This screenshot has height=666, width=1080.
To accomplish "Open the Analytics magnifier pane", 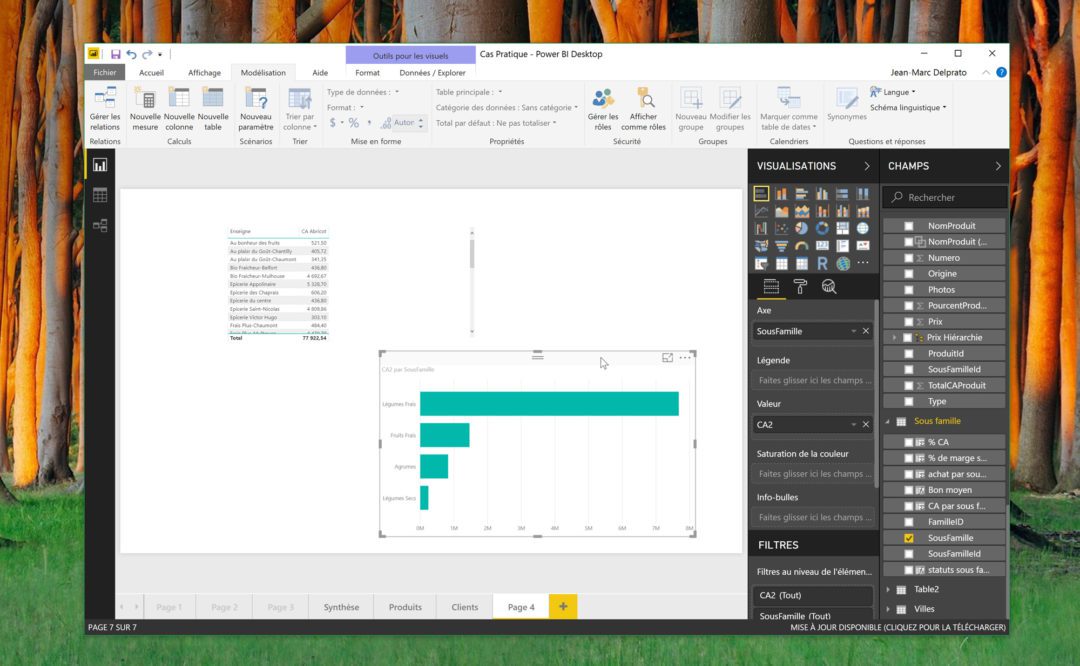I will pos(829,287).
